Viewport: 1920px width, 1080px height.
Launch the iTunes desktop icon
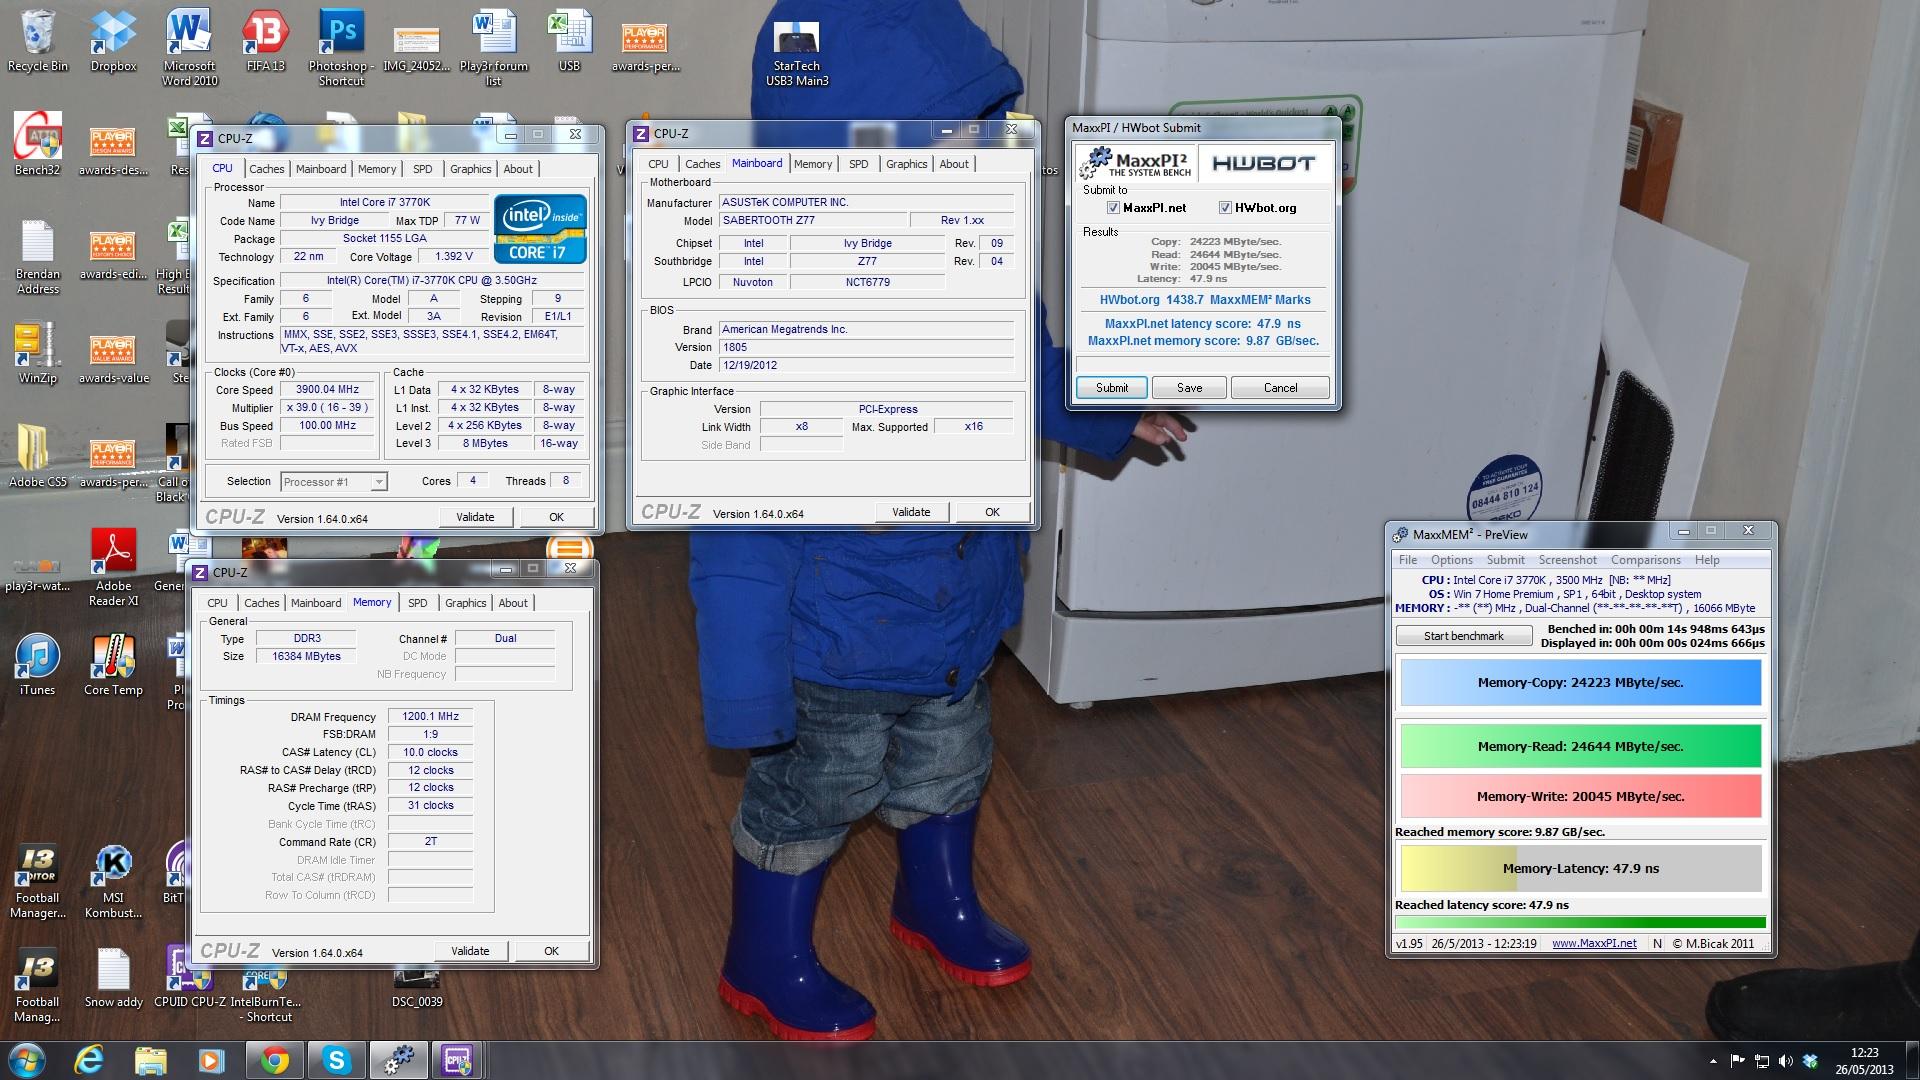pos(38,665)
